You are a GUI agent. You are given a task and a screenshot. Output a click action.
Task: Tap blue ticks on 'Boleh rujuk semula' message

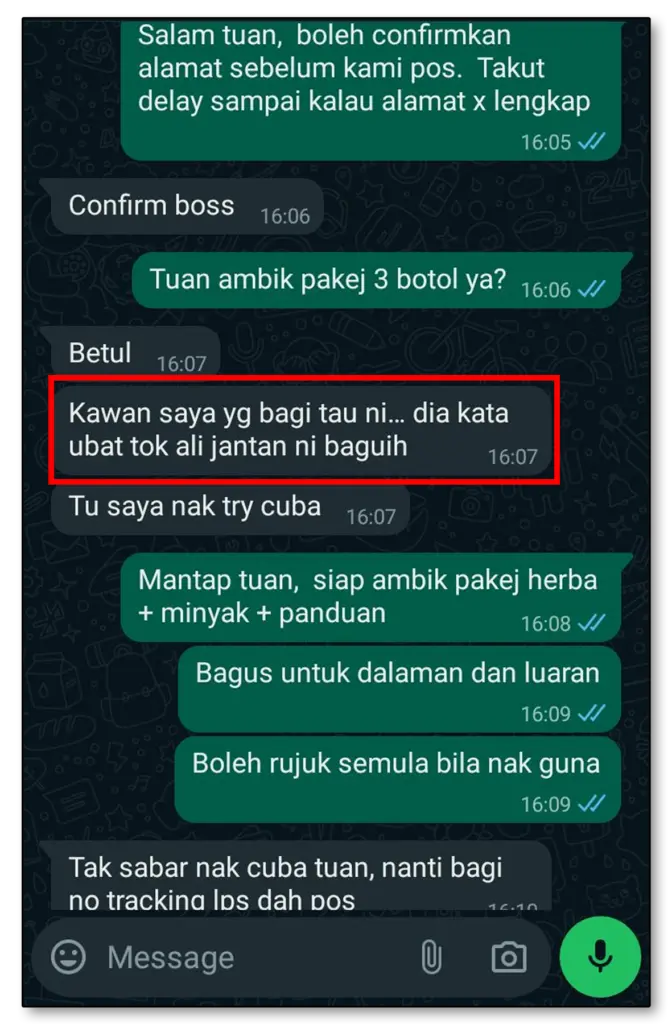[592, 803]
